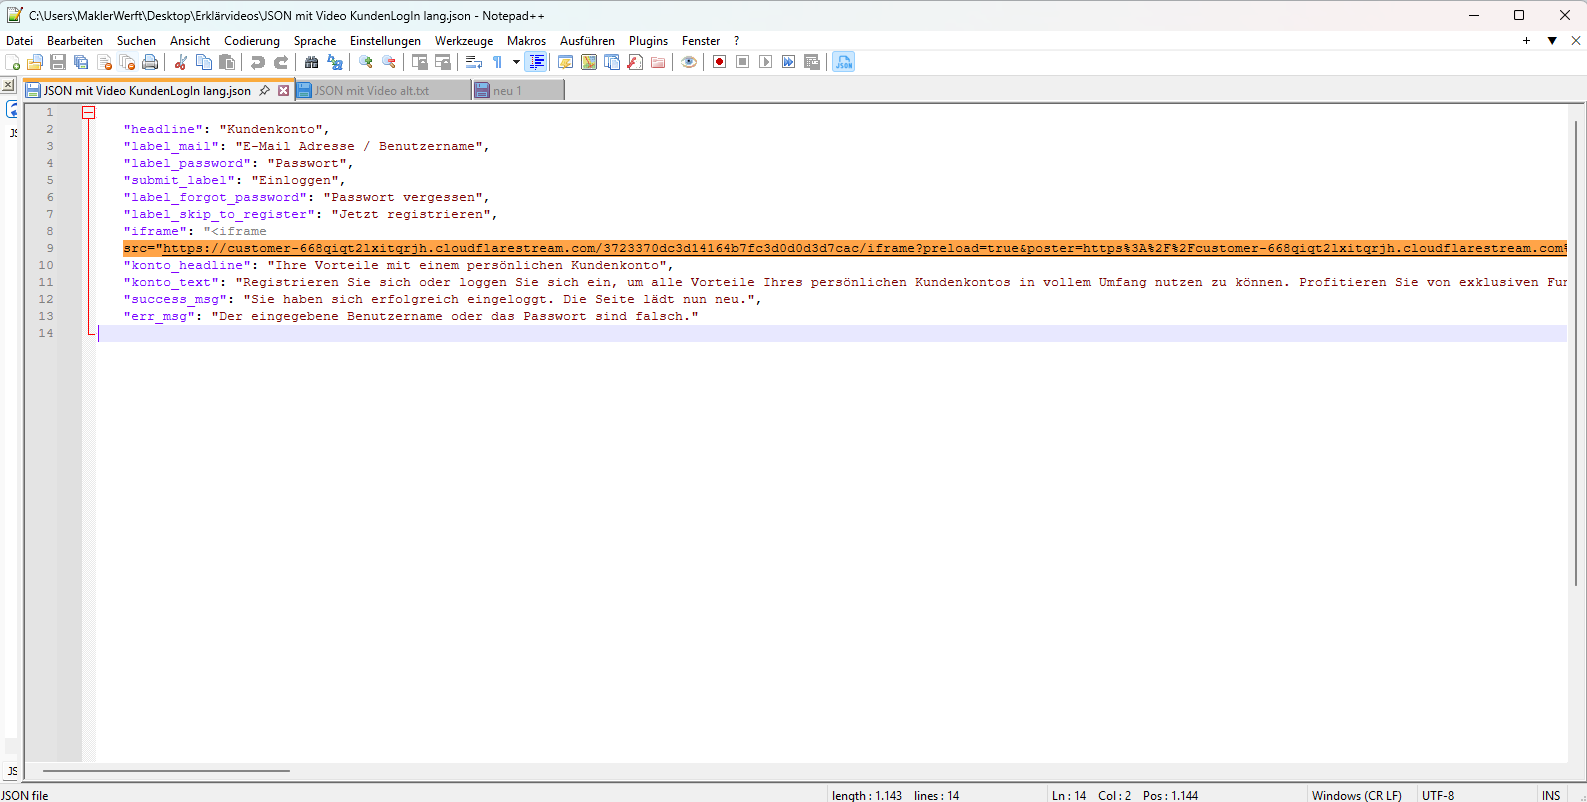
Task: Click the Save All toolbar icon
Action: [81, 62]
